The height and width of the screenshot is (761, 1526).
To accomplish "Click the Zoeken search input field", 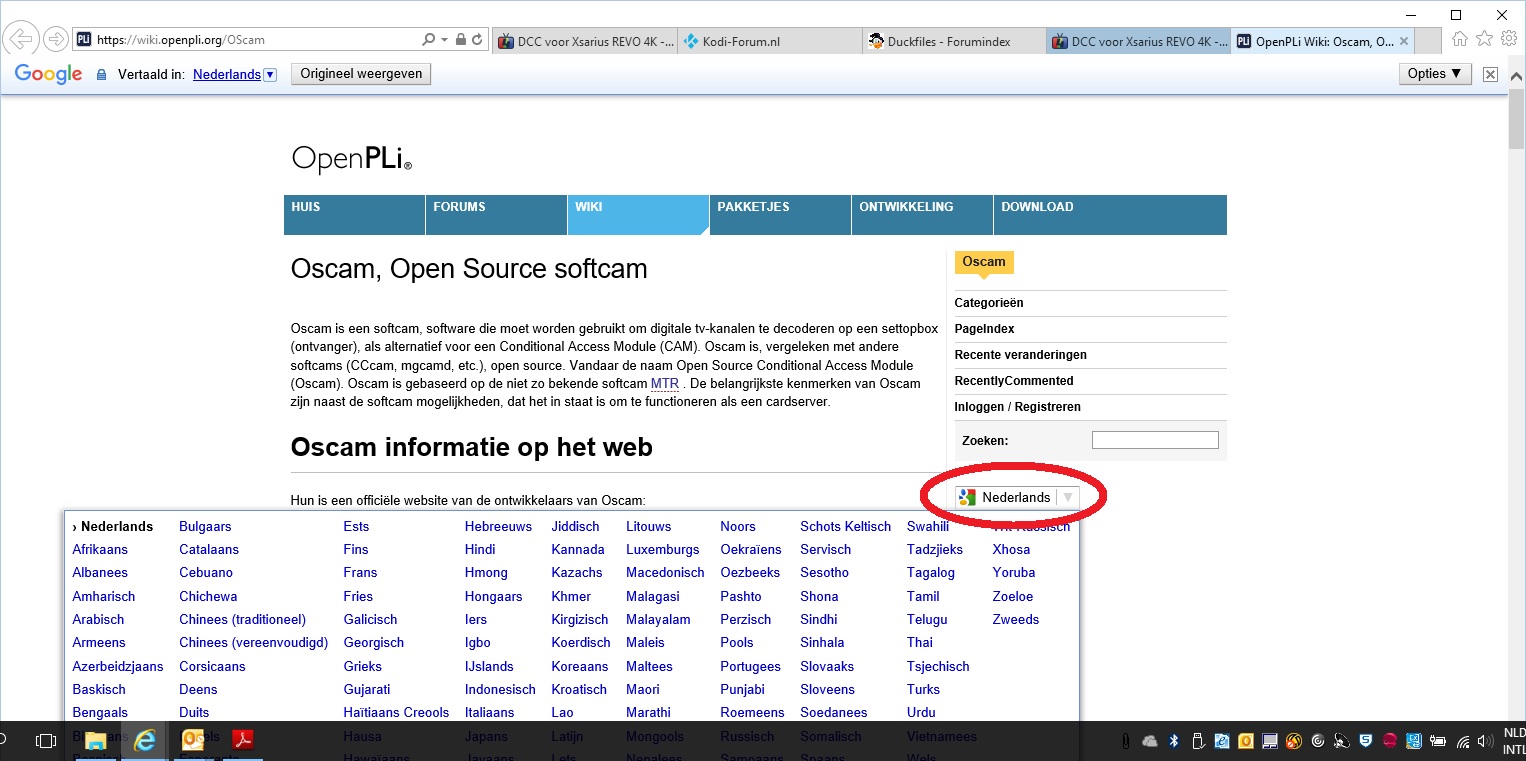I will (x=1155, y=440).
